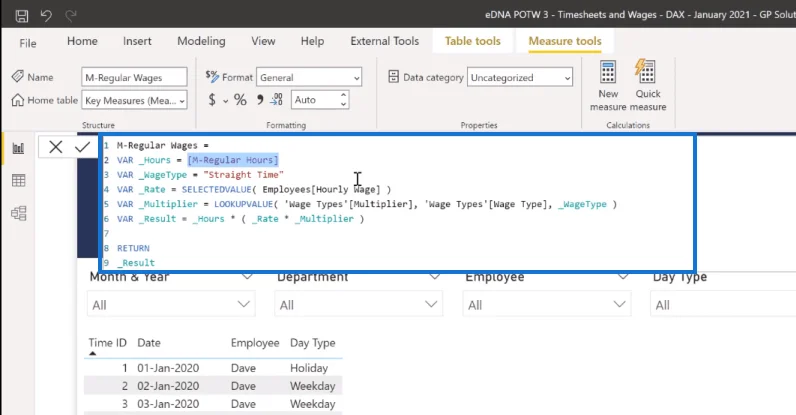The width and height of the screenshot is (796, 415).
Task: Click SELECTEDVALUE function in formula
Action: pos(217,189)
